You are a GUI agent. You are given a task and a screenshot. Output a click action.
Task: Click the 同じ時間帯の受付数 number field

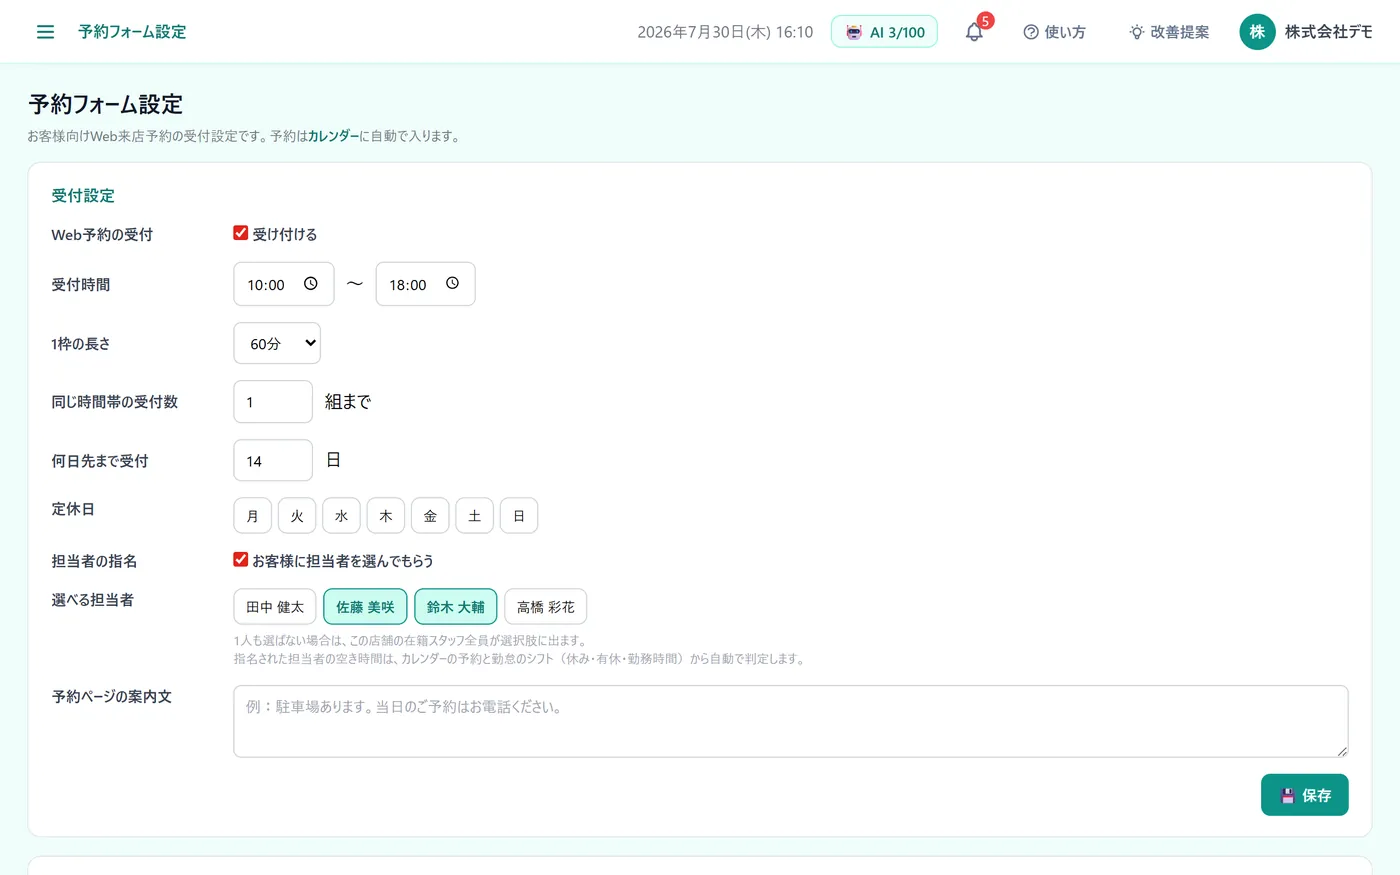tap(273, 402)
